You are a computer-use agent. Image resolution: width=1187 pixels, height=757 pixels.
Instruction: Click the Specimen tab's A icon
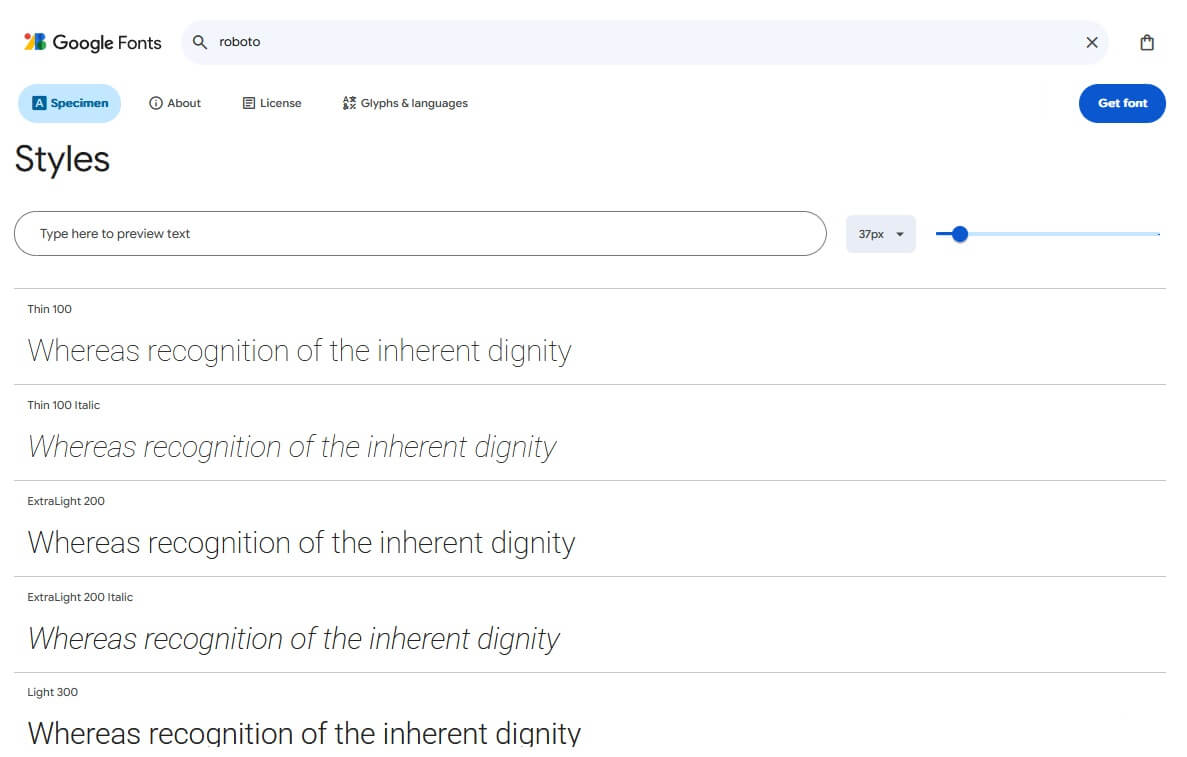coord(39,104)
